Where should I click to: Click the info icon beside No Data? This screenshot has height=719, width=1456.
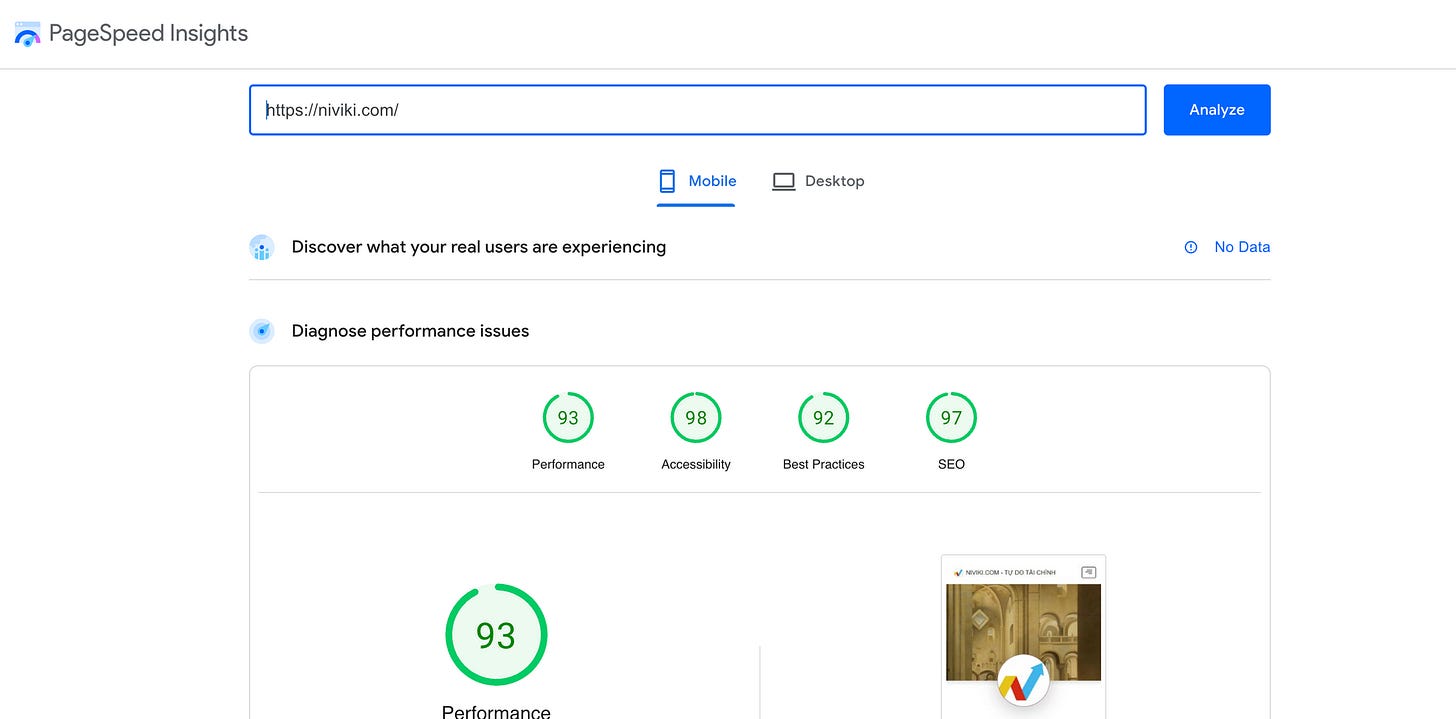pos(1191,247)
